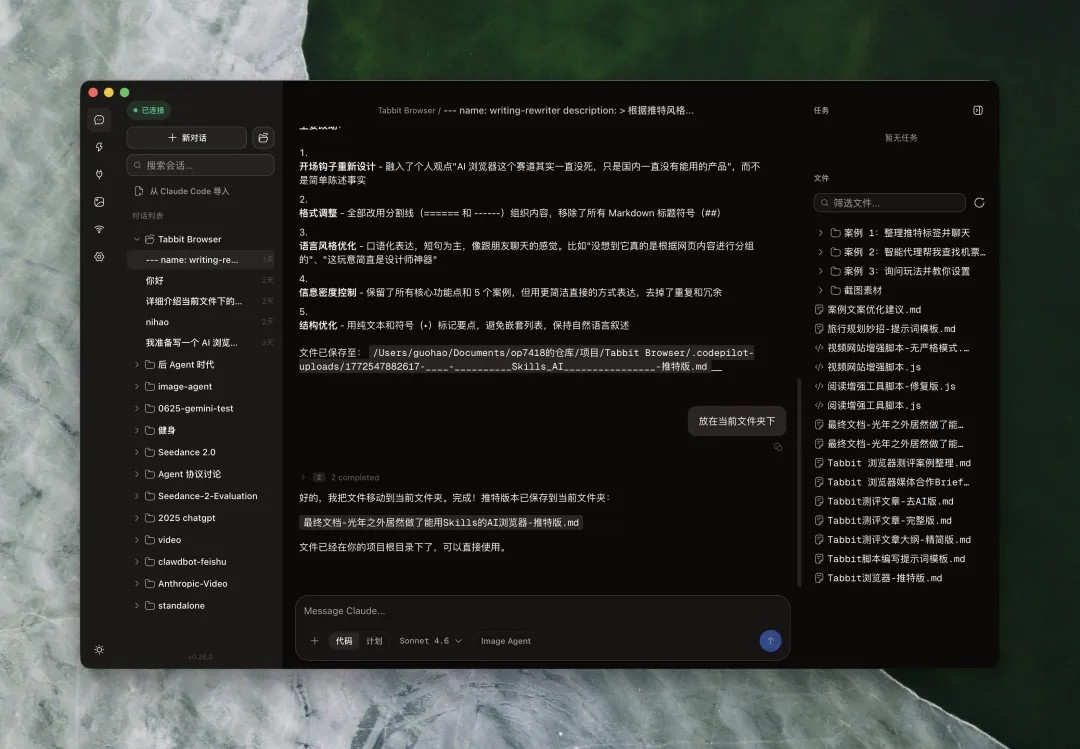Image resolution: width=1080 pixels, height=749 pixels.
Task: Click the Wi-Fi signal sidebar icon
Action: pos(99,229)
